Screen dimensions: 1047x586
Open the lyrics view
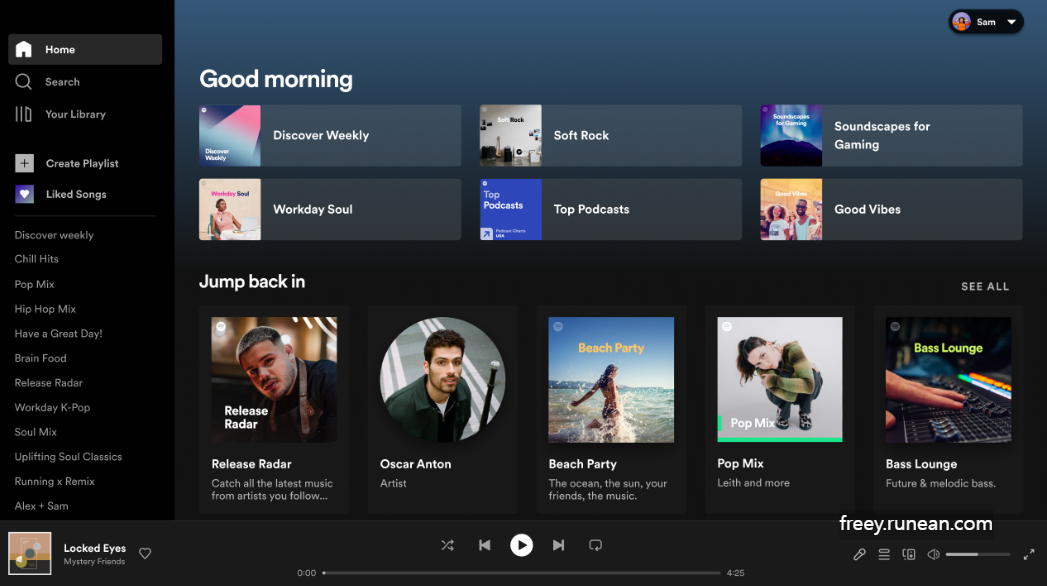point(858,553)
